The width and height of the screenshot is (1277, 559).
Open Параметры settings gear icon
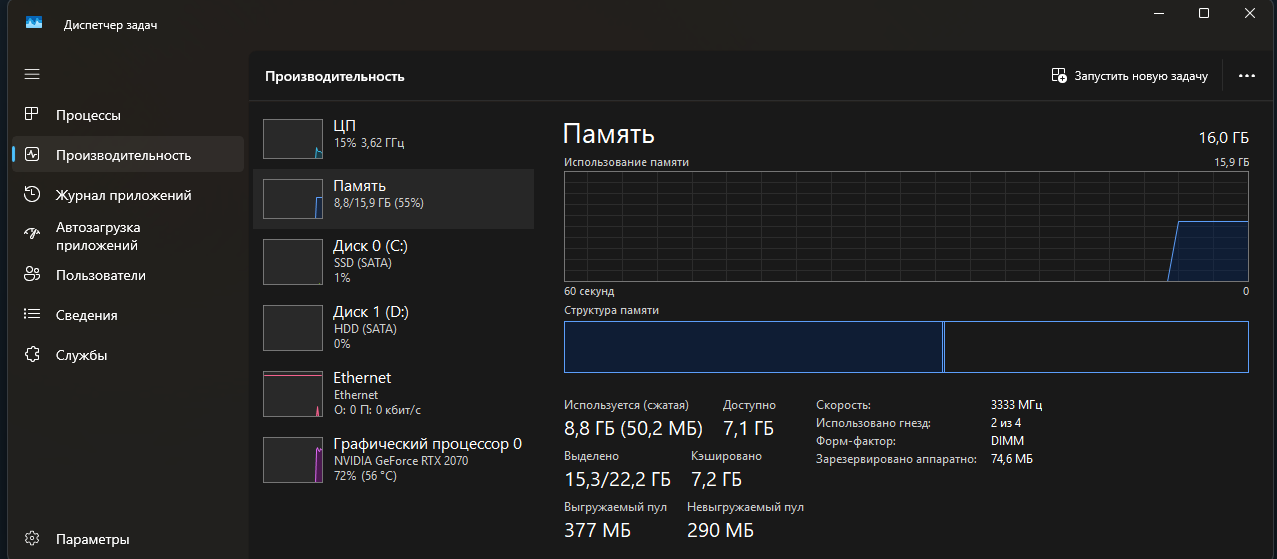[x=32, y=539]
